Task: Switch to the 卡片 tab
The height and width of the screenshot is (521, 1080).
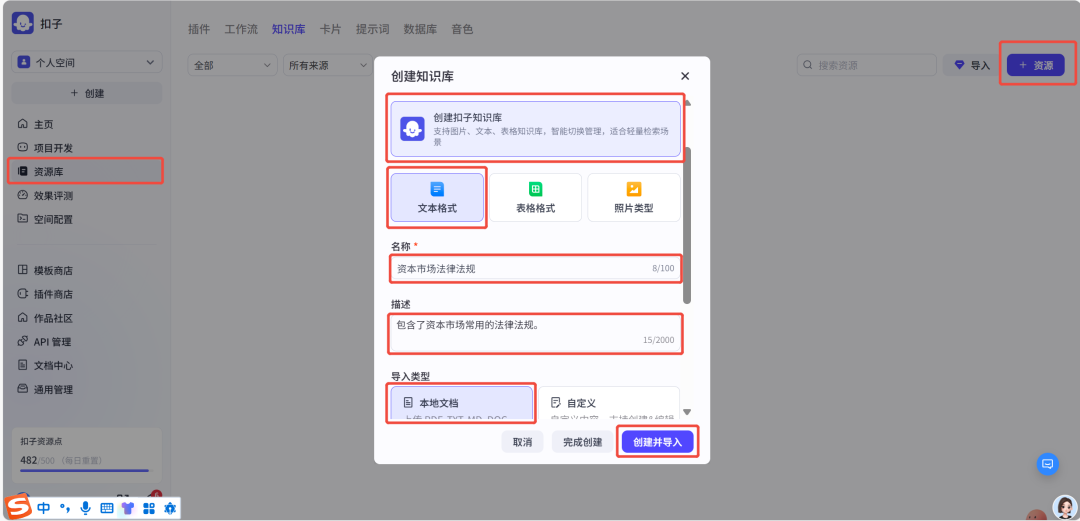Action: click(331, 29)
